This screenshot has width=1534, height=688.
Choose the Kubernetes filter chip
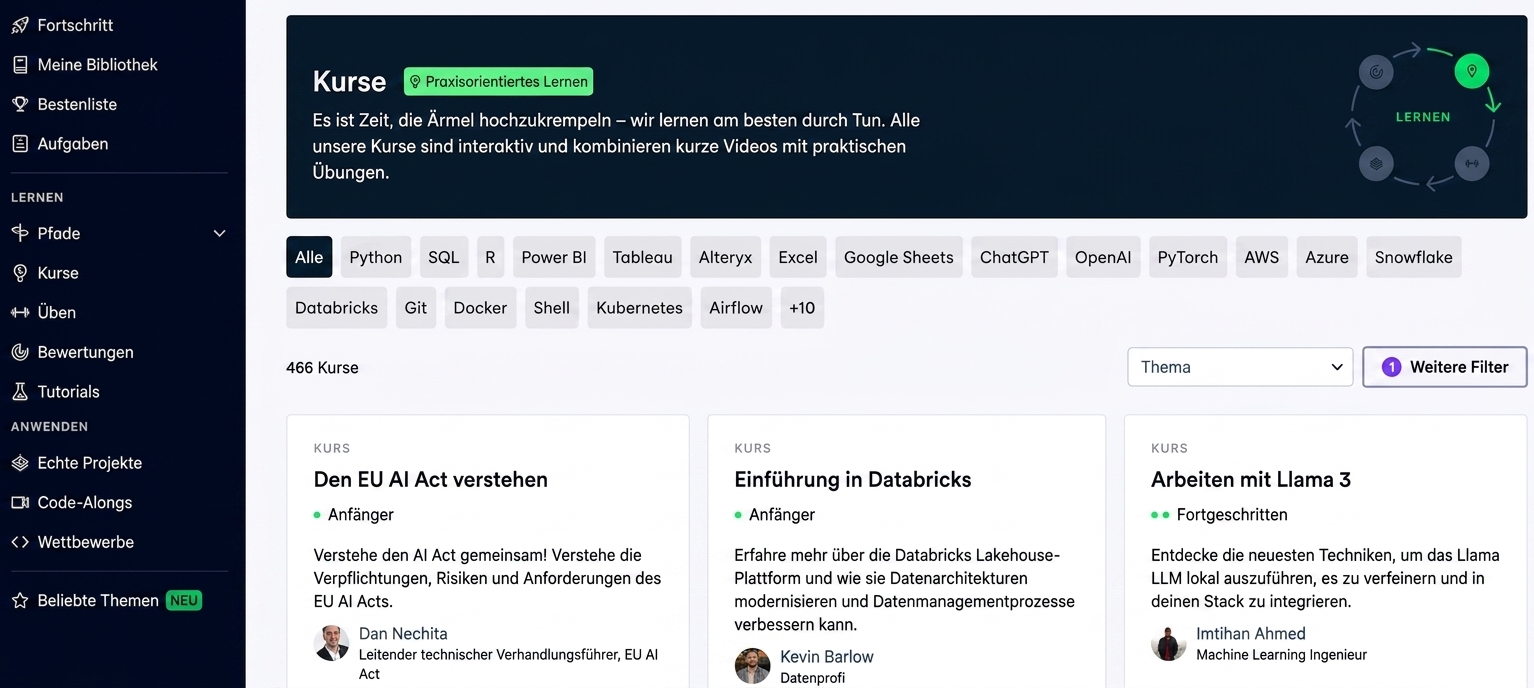640,308
